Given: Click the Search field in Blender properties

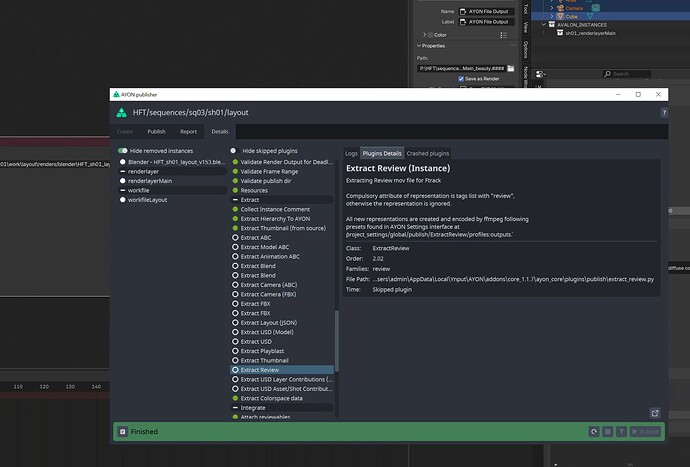Looking at the screenshot, I should [x=627, y=74].
